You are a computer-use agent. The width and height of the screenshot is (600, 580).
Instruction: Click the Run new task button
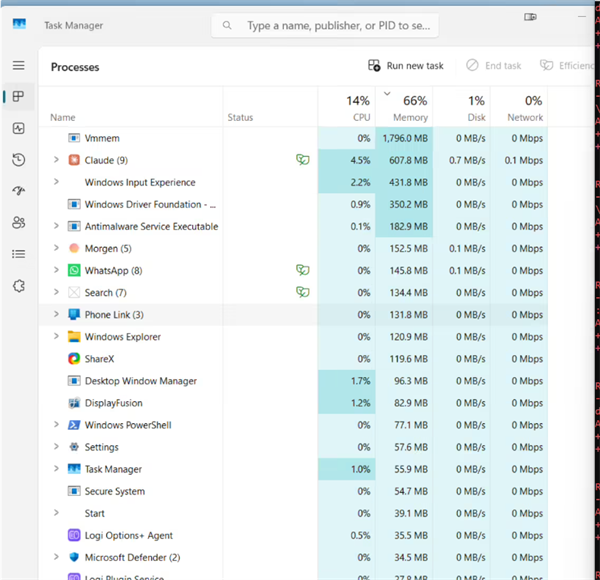tap(406, 66)
